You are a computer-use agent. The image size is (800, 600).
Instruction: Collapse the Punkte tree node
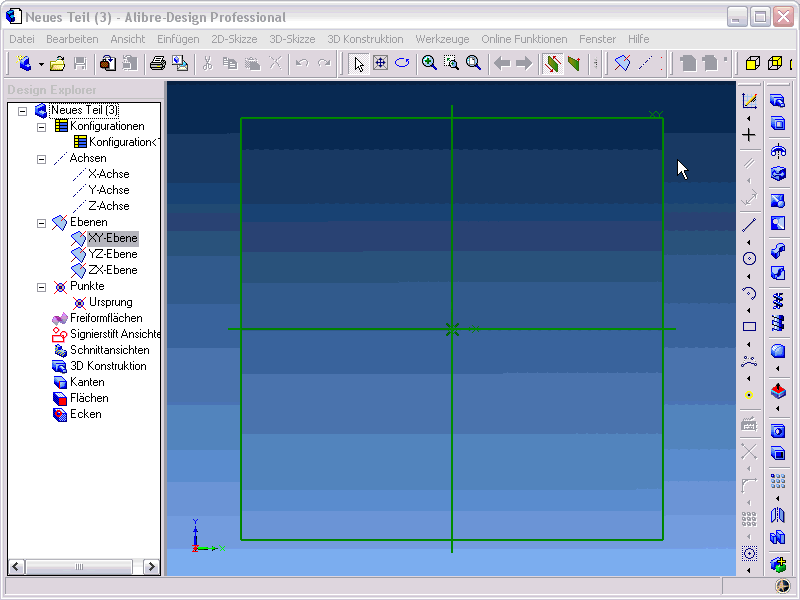41,287
